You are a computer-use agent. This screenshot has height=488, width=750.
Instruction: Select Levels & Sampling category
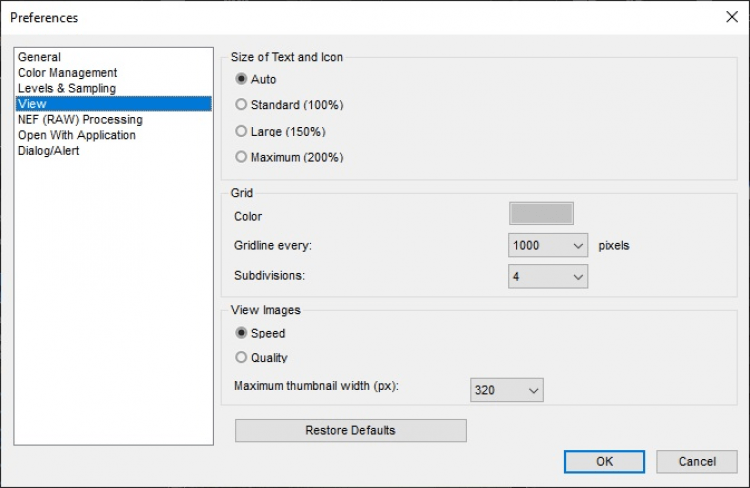pyautogui.click(x=66, y=88)
